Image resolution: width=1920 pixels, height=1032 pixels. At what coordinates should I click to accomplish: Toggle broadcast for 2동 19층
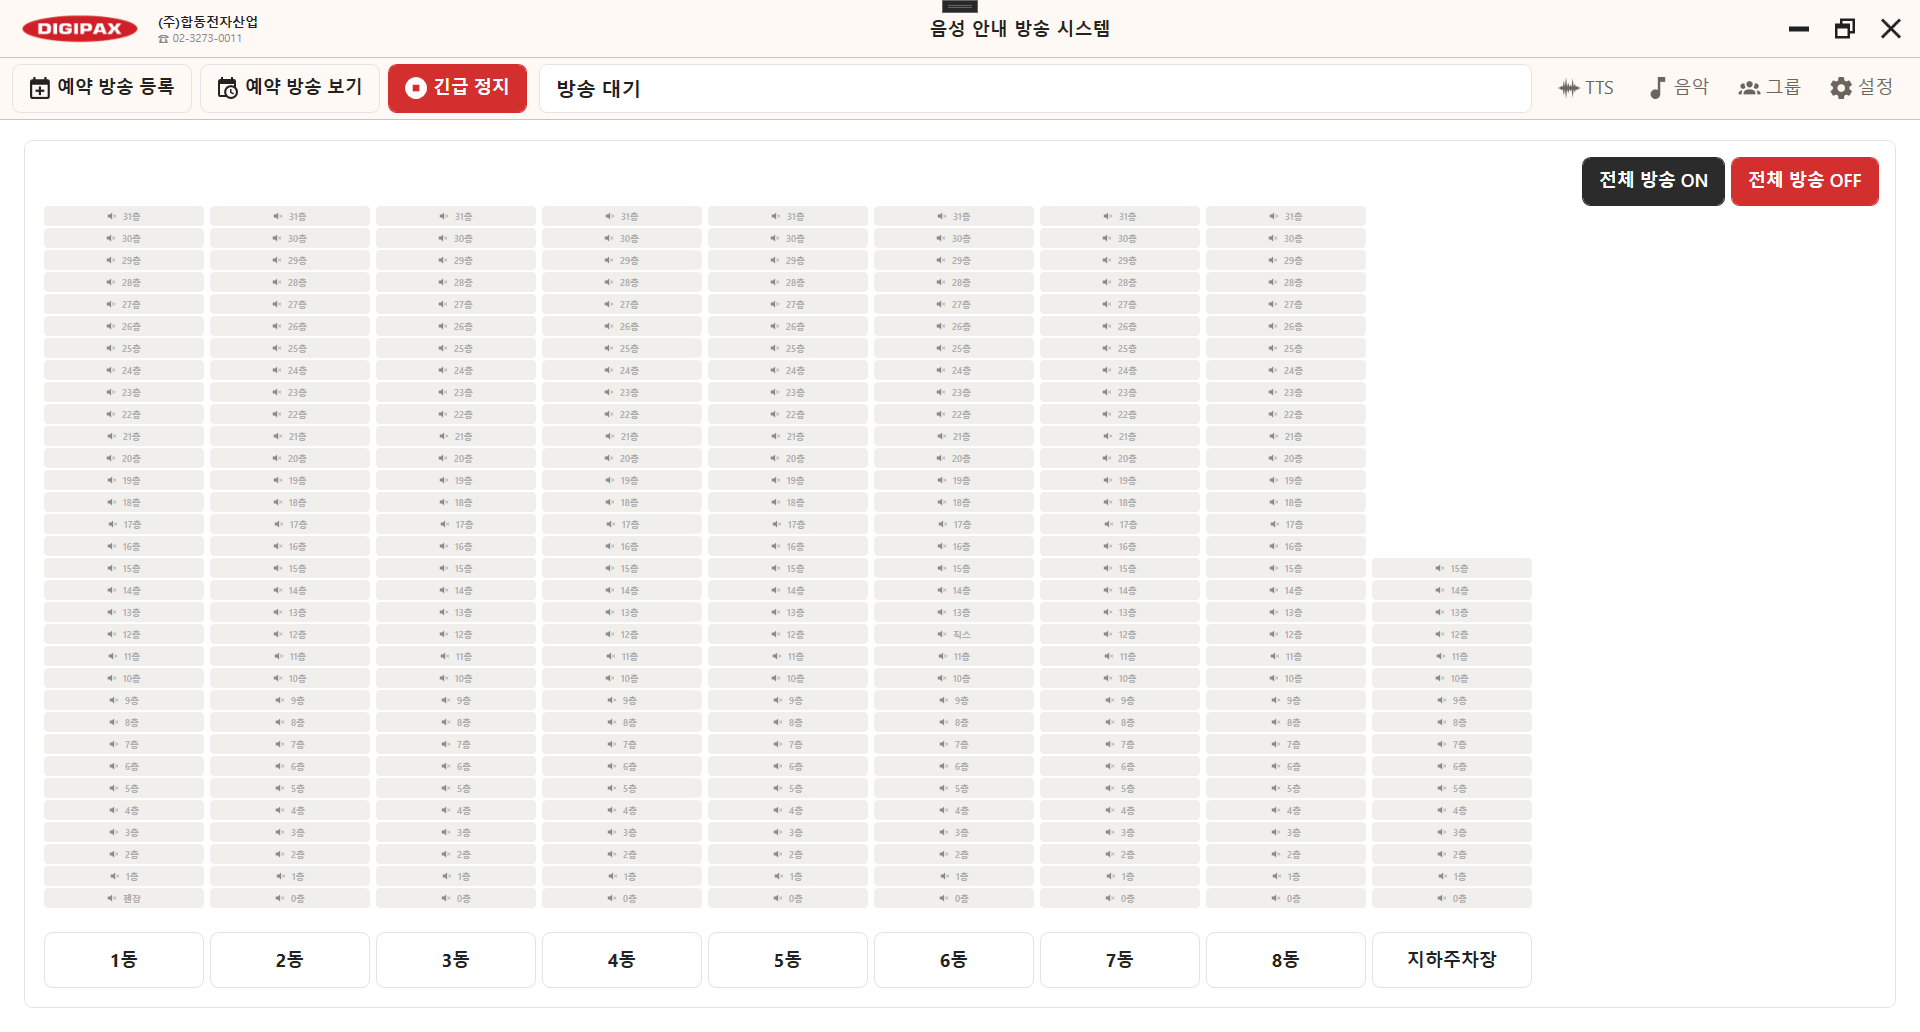pyautogui.click(x=290, y=480)
